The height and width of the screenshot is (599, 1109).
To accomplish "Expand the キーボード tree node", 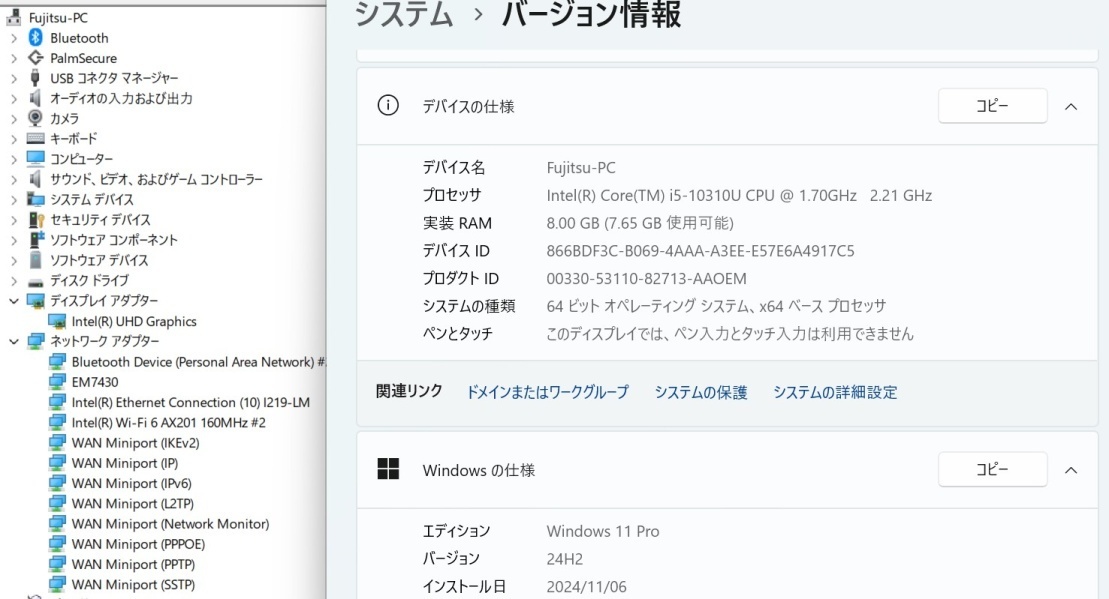I will click(14, 139).
